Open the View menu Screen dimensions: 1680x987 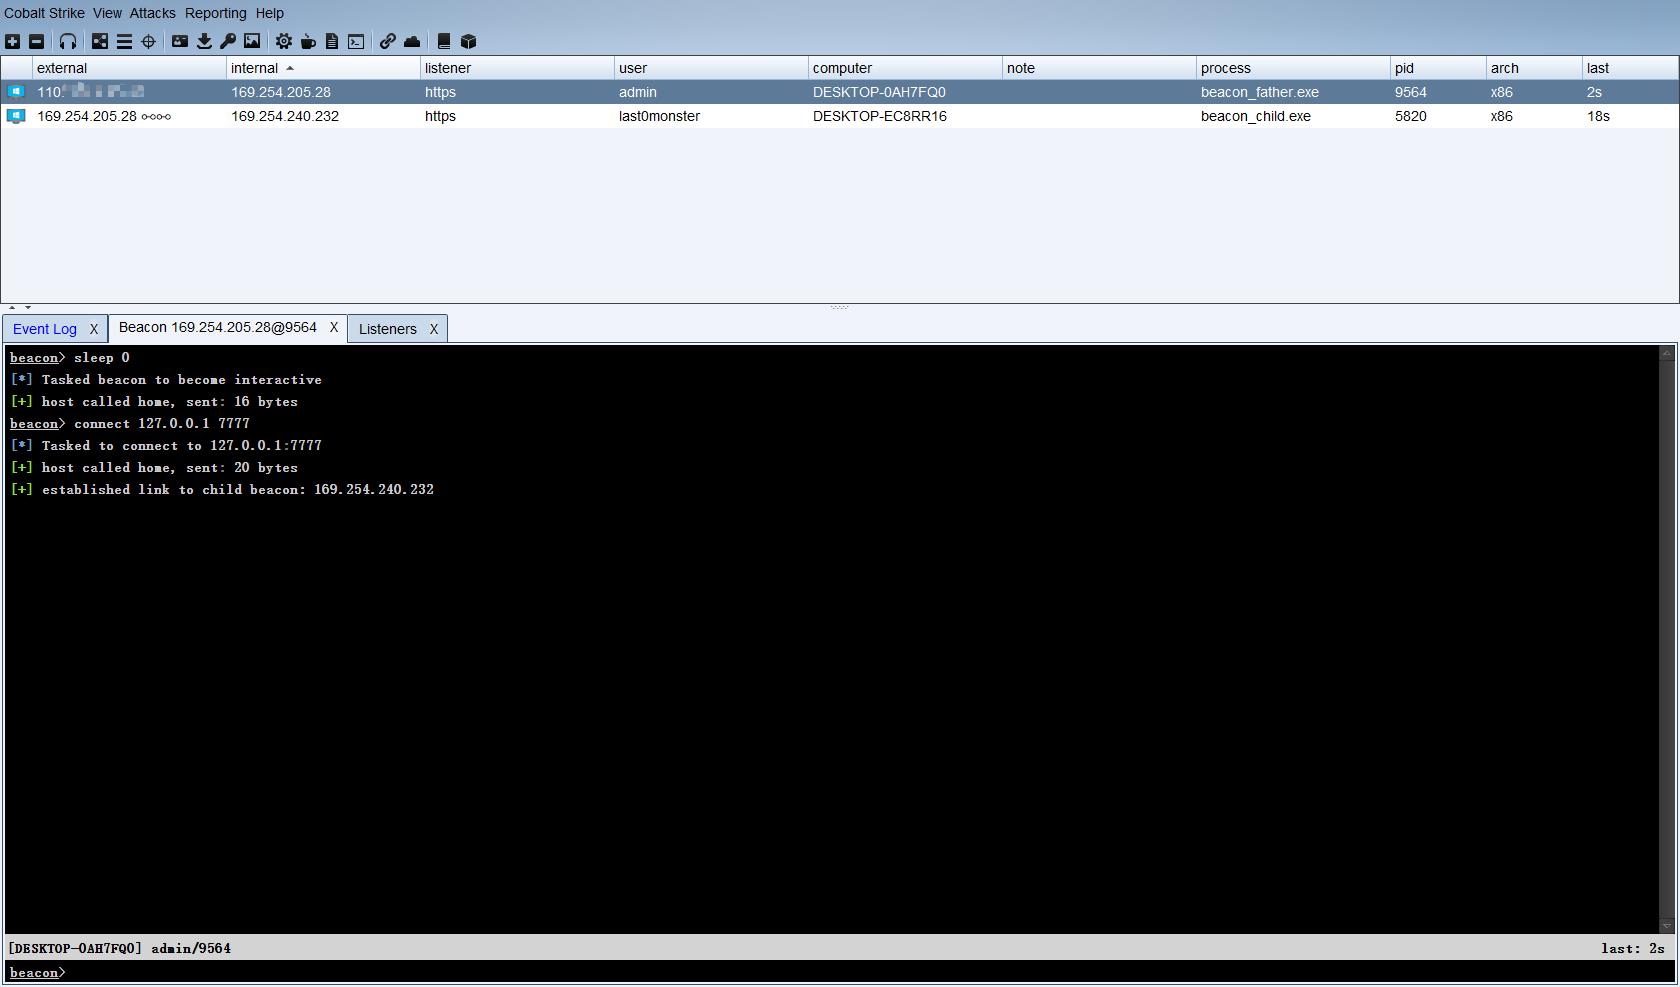[x=107, y=13]
